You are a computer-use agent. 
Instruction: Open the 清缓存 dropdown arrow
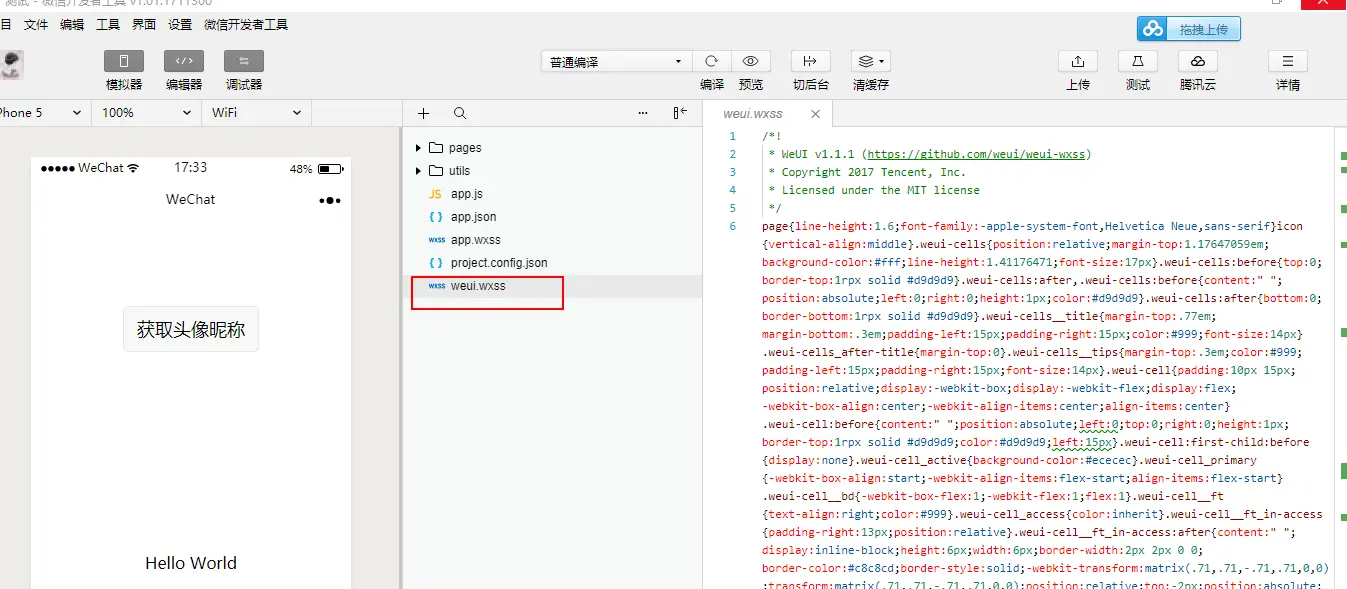pyautogui.click(x=881, y=61)
